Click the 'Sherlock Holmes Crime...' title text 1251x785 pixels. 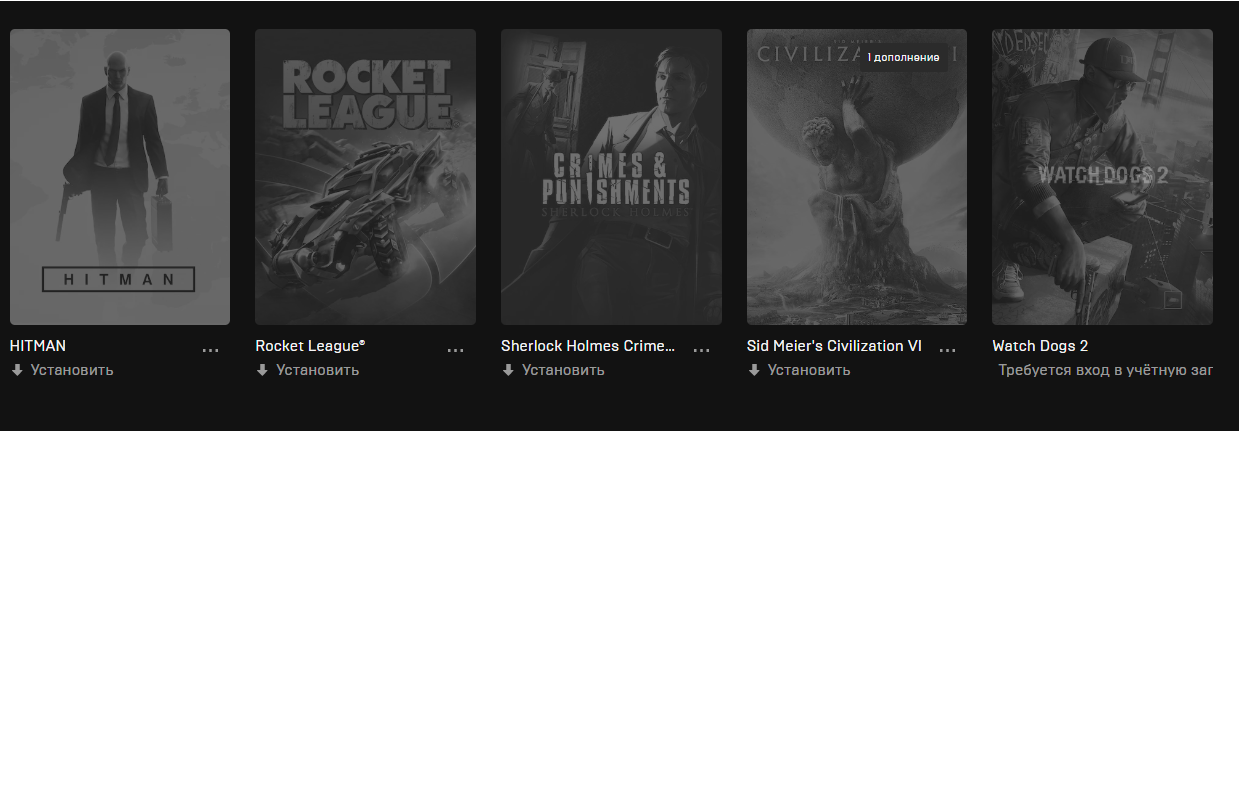[x=588, y=346]
